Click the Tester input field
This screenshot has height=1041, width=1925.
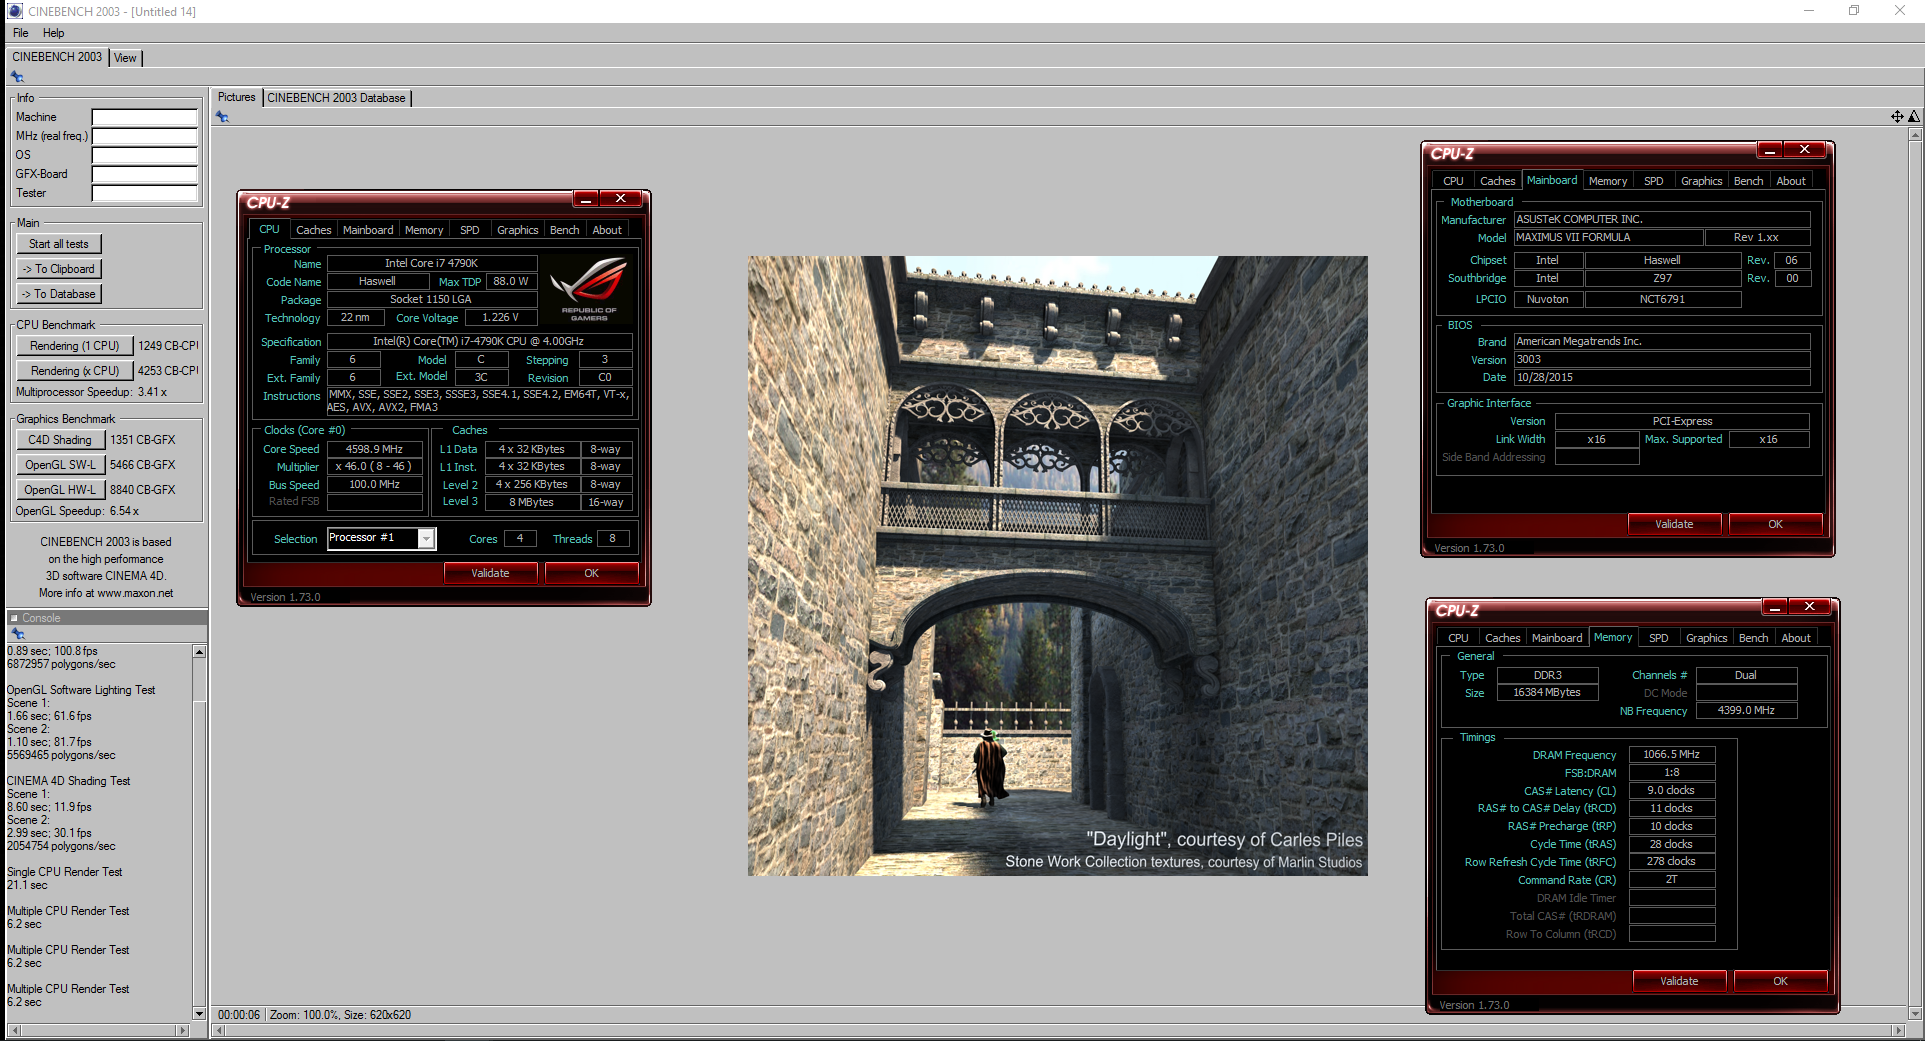coord(145,193)
